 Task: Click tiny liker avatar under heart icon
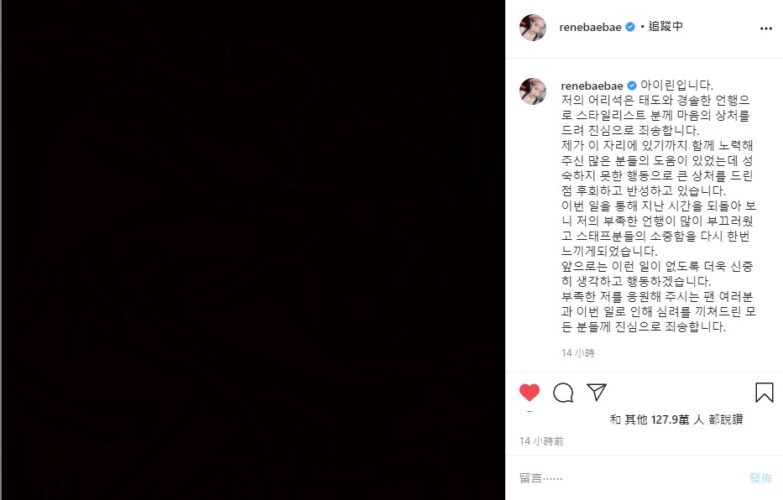tap(529, 412)
